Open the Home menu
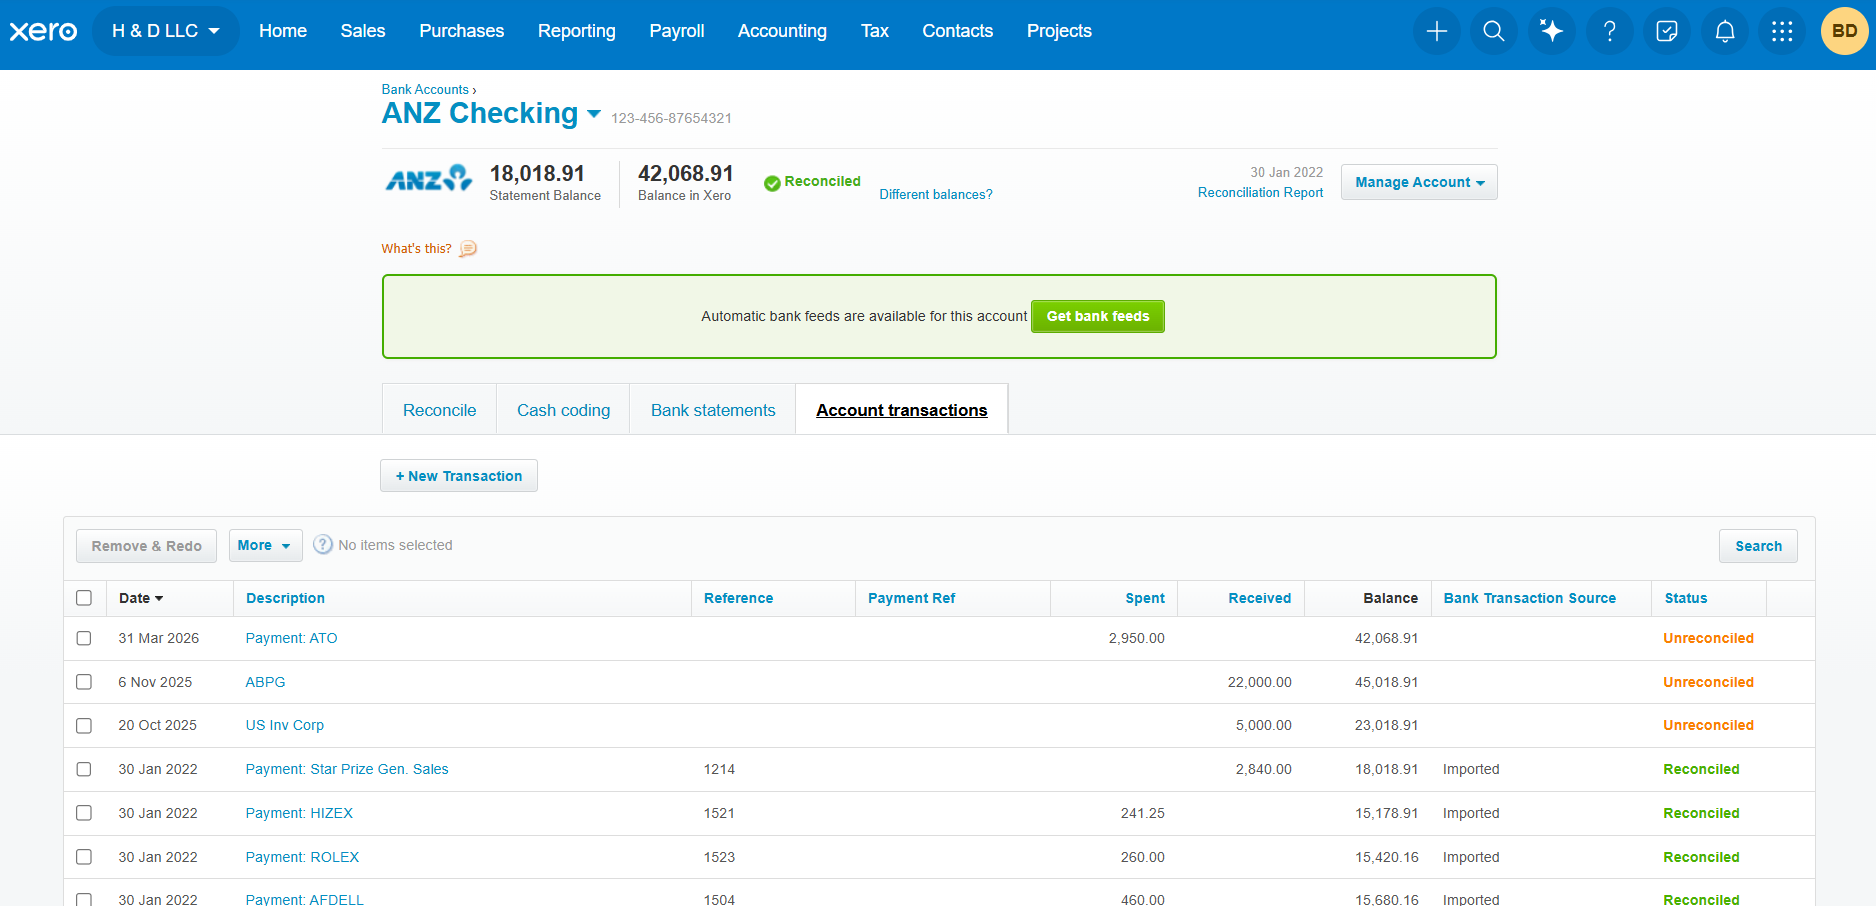 tap(283, 31)
